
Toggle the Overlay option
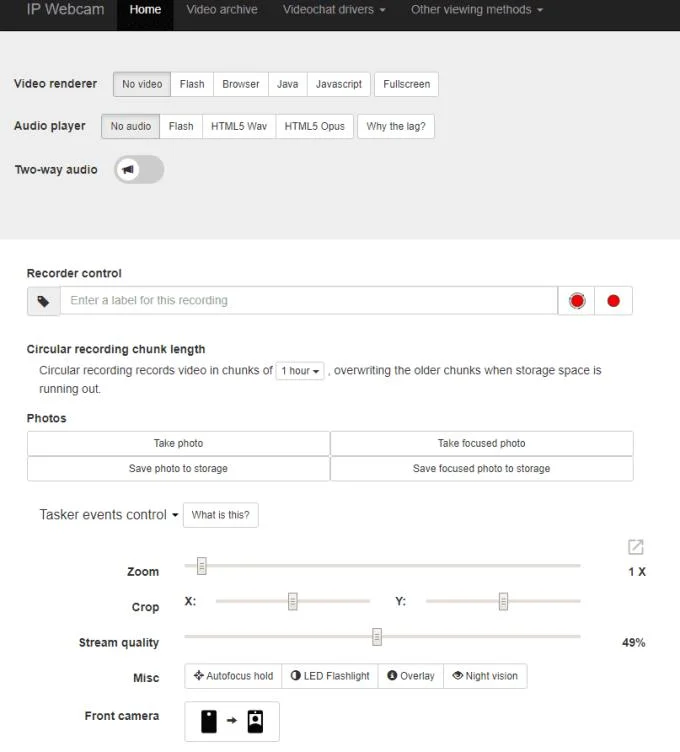click(411, 676)
